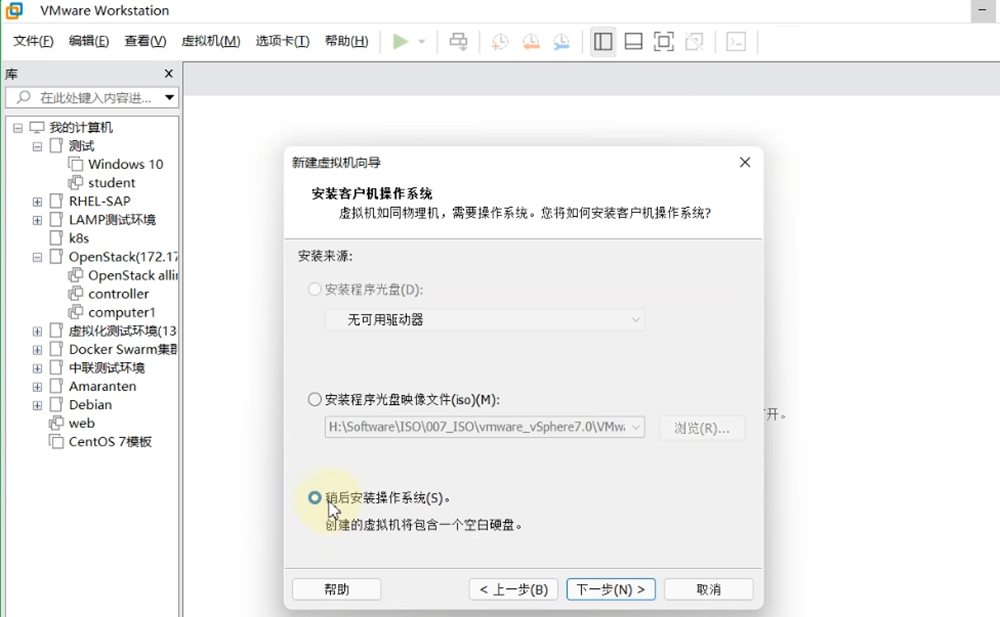This screenshot has height=617, width=1000.
Task: Select 安装程序光盘(D) radio option
Action: click(314, 290)
